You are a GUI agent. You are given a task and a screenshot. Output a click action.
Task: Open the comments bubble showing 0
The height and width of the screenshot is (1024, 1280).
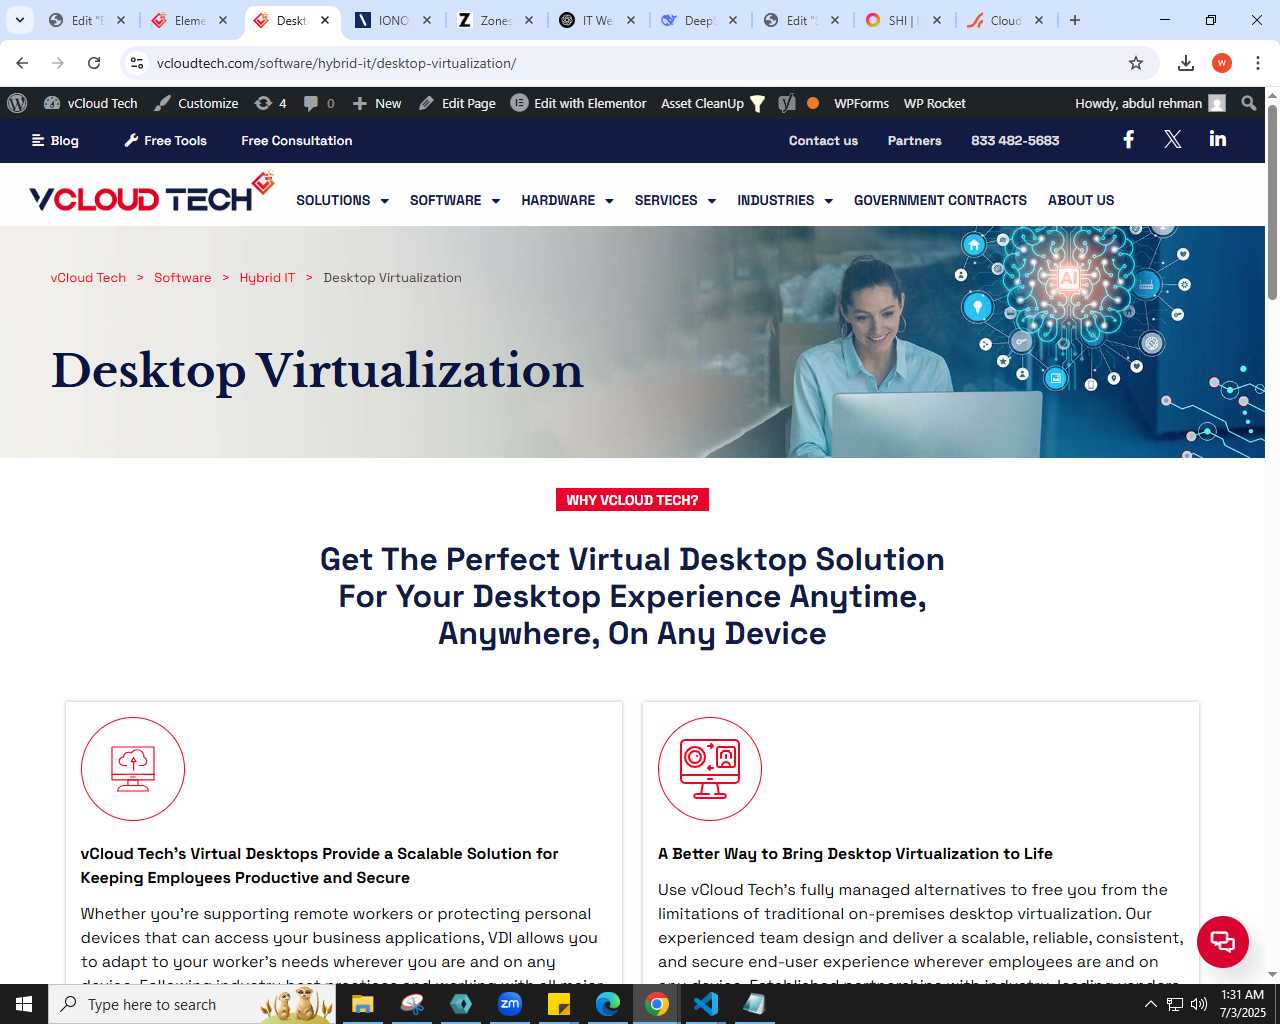319,103
